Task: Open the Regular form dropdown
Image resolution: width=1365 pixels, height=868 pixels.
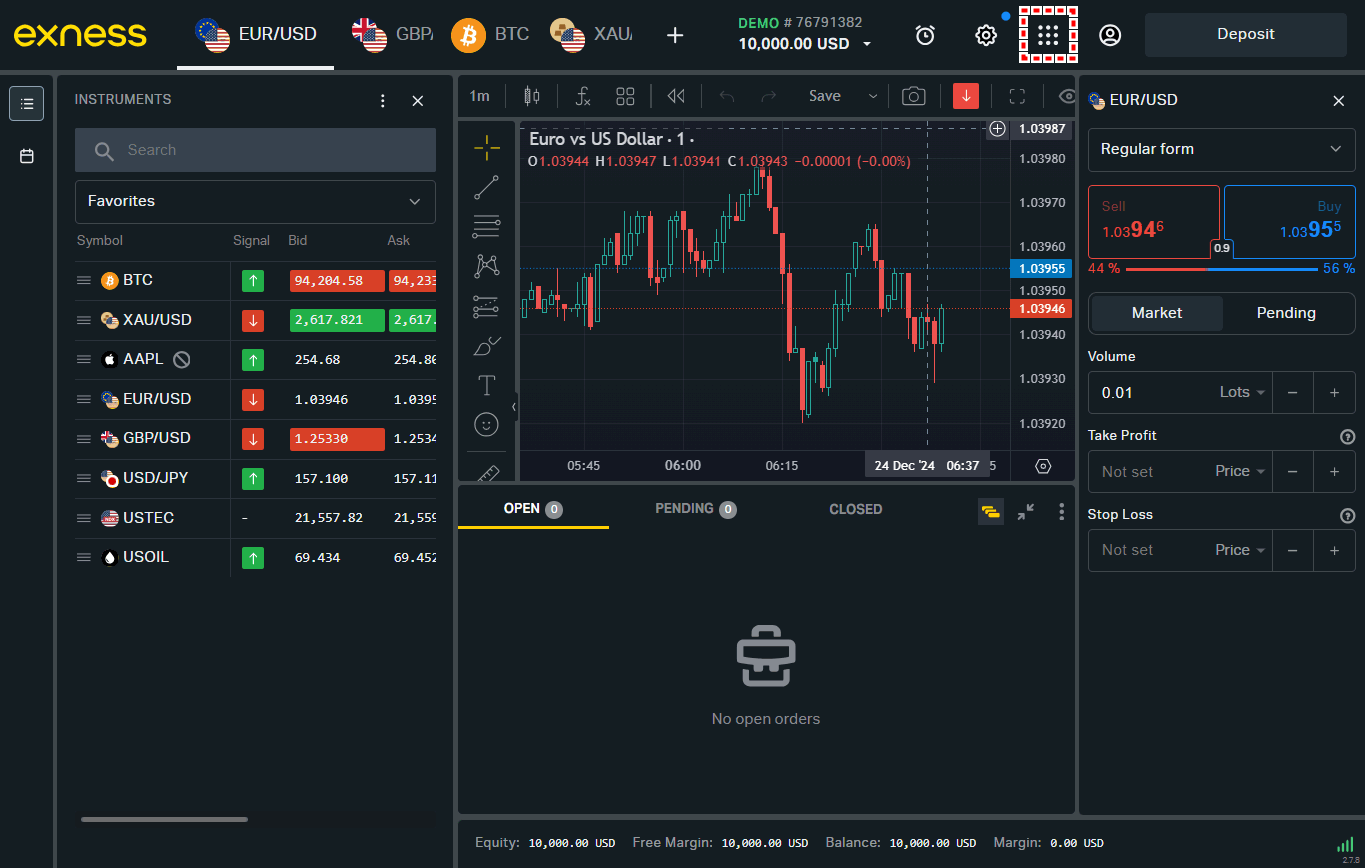Action: click(x=1222, y=149)
